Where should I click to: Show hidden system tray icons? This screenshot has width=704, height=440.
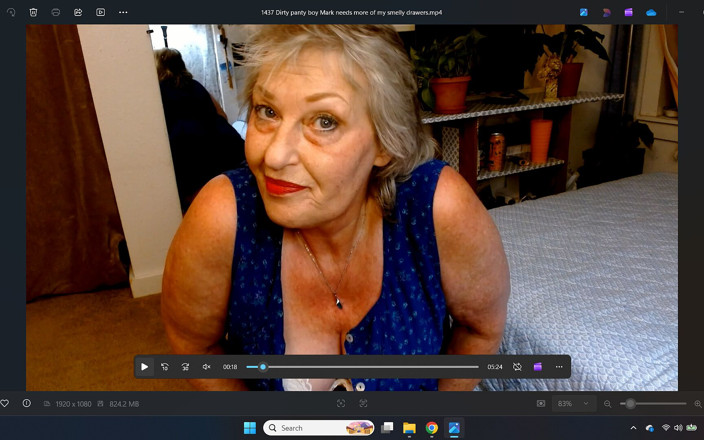coord(634,428)
